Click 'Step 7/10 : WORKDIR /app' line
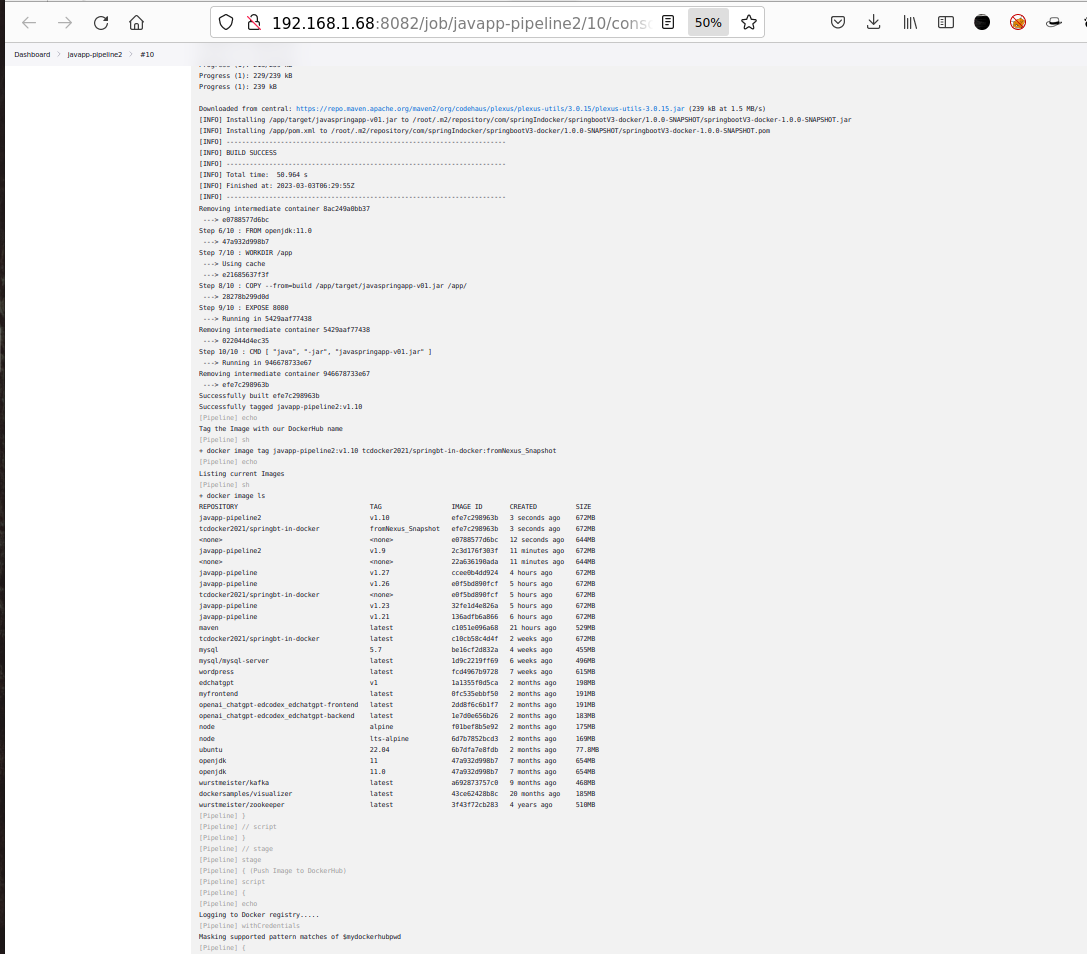This screenshot has width=1087, height=954. point(245,252)
